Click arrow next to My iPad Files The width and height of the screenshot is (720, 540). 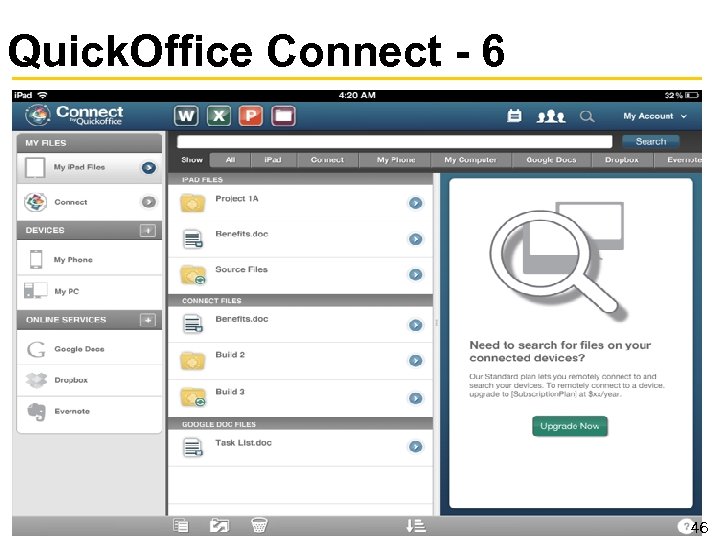point(148,168)
